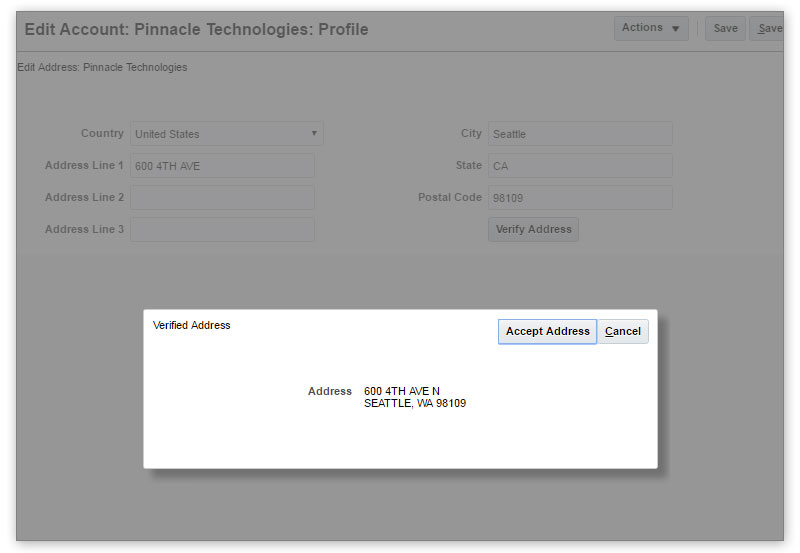
Task: Accept the verified address in dialog
Action: (547, 332)
